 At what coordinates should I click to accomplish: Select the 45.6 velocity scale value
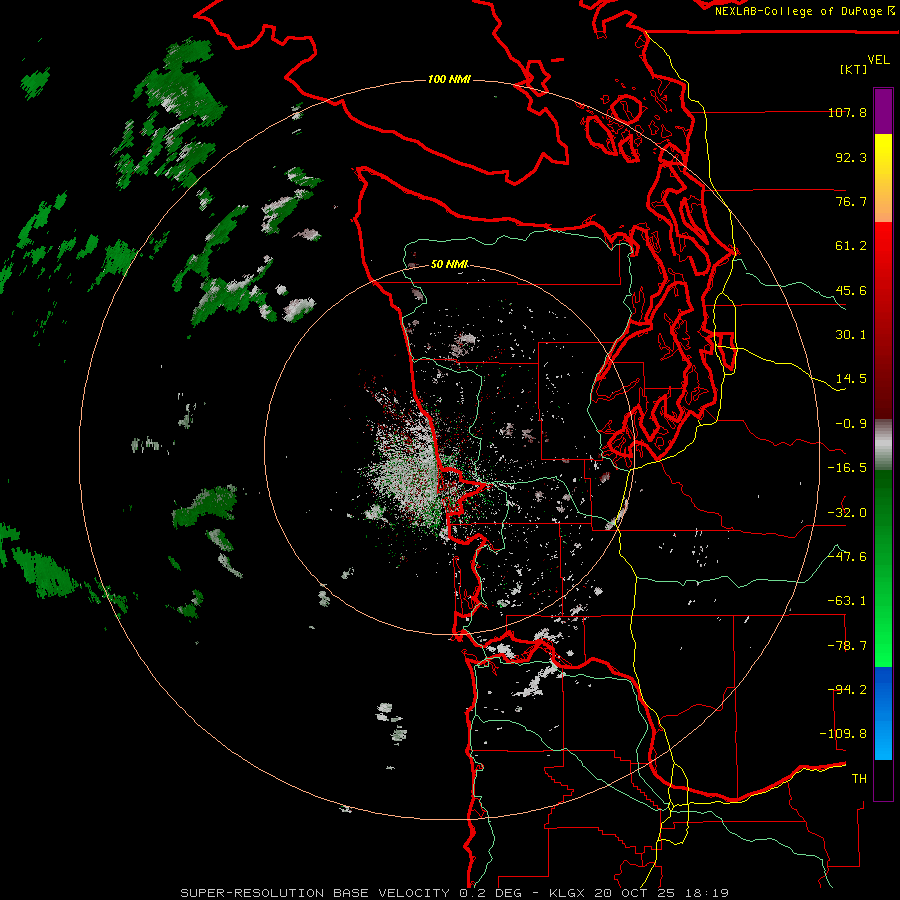tap(851, 290)
